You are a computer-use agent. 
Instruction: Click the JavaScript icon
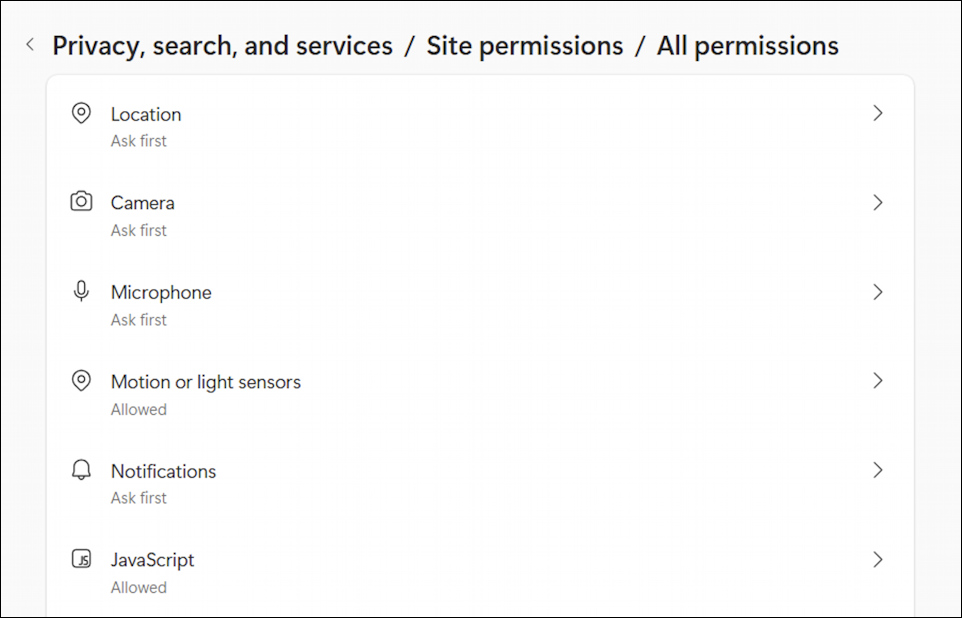coord(81,559)
